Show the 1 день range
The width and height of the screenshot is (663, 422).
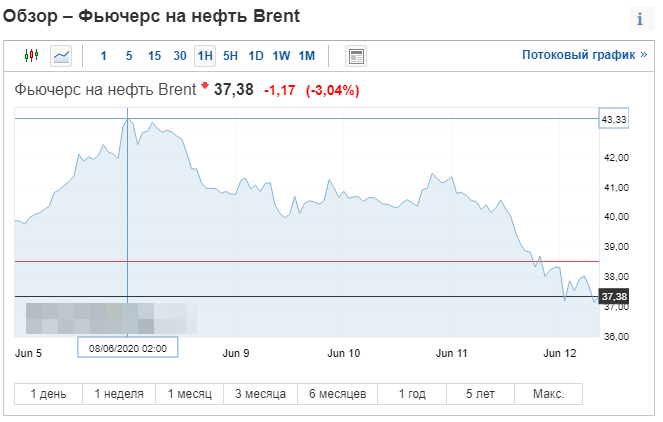(x=49, y=394)
